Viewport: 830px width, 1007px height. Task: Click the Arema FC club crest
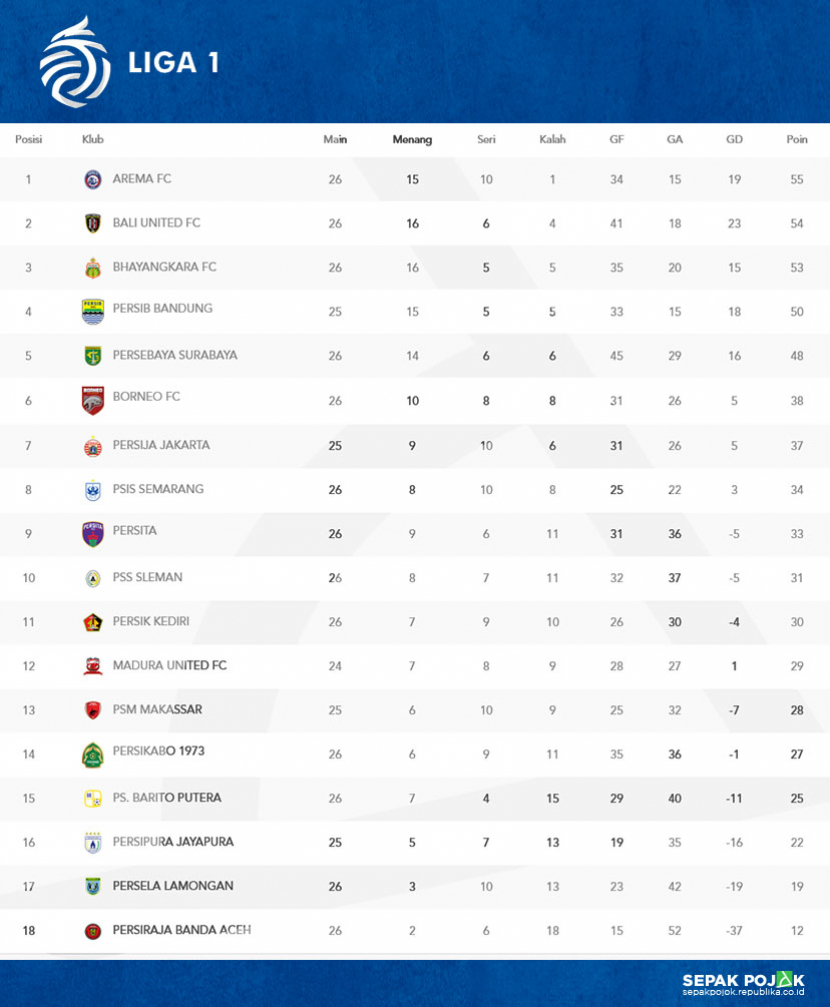point(93,179)
